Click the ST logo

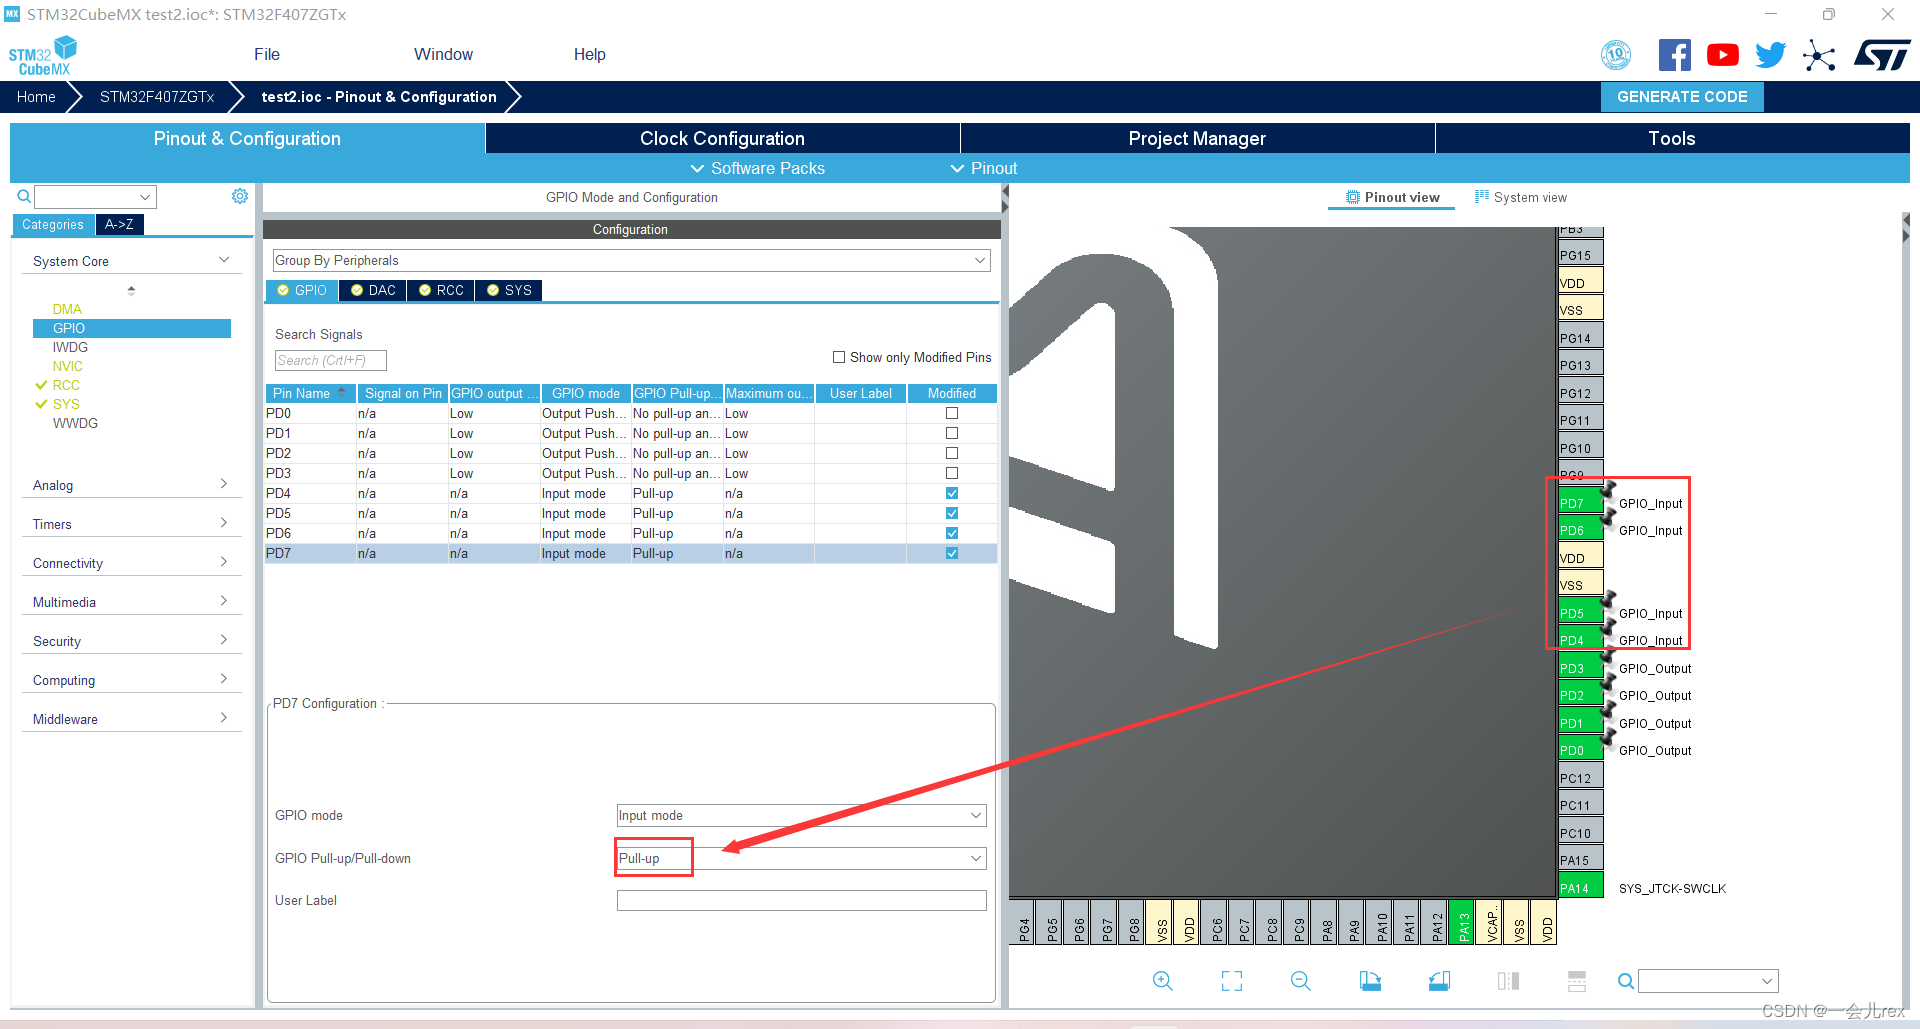click(x=1882, y=55)
